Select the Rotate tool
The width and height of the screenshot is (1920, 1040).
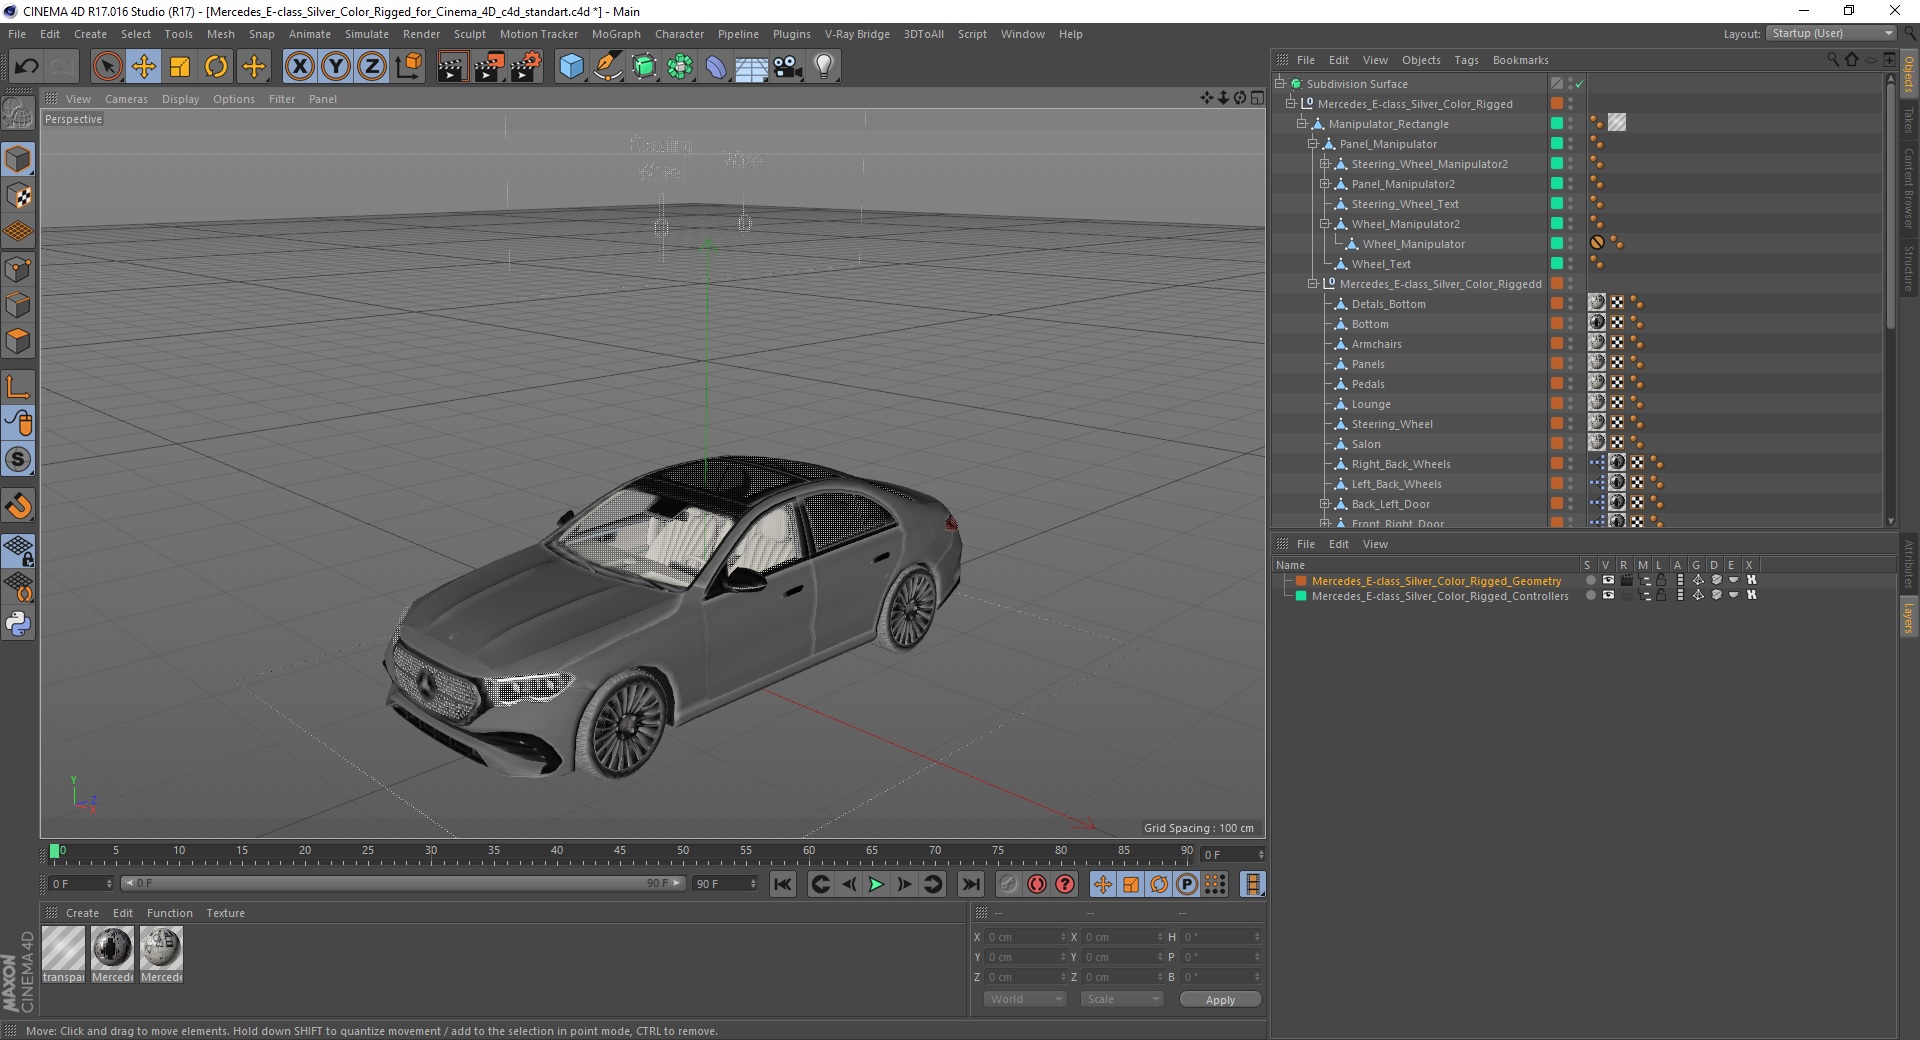216,67
